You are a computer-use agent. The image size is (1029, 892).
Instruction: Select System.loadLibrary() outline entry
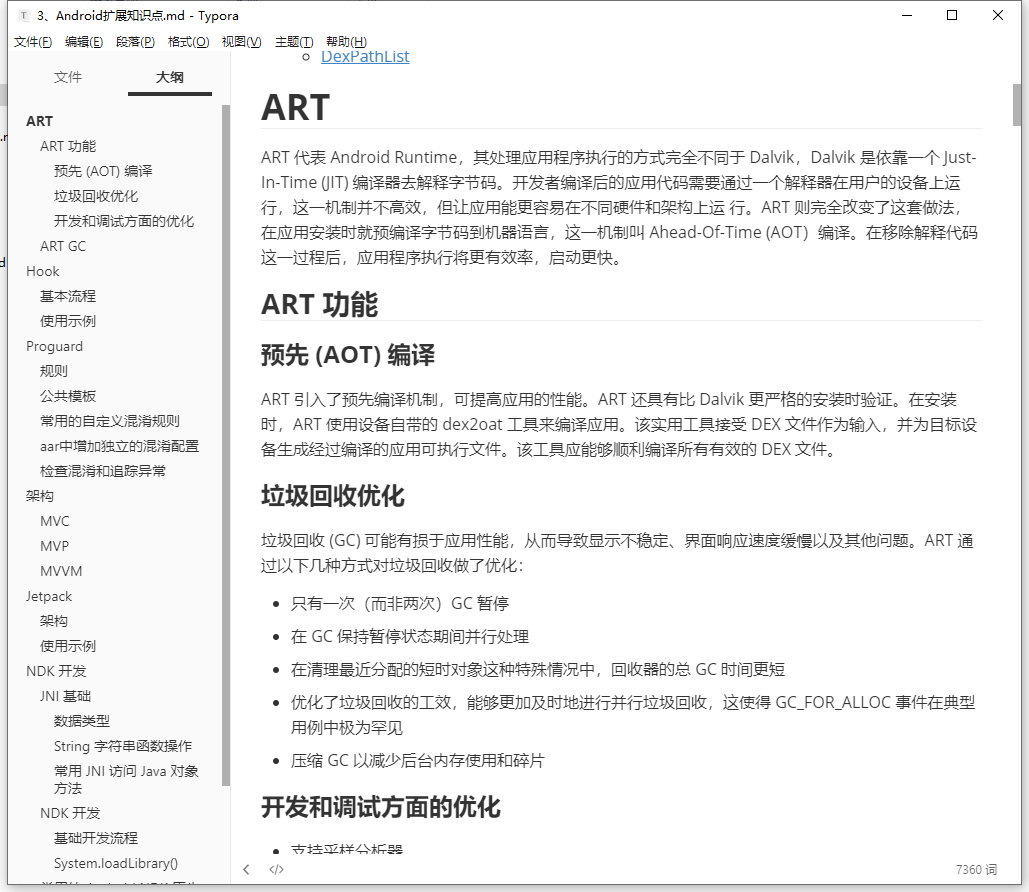[116, 864]
